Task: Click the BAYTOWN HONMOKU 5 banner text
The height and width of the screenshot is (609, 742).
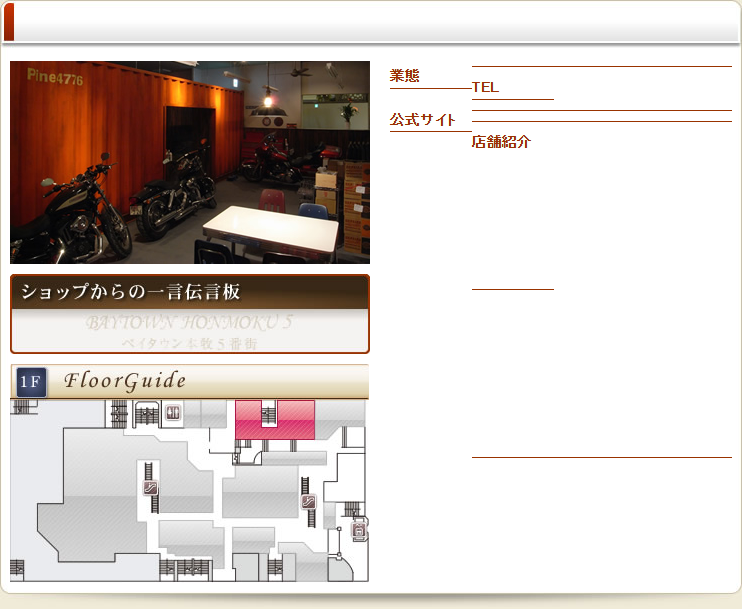Action: click(190, 324)
